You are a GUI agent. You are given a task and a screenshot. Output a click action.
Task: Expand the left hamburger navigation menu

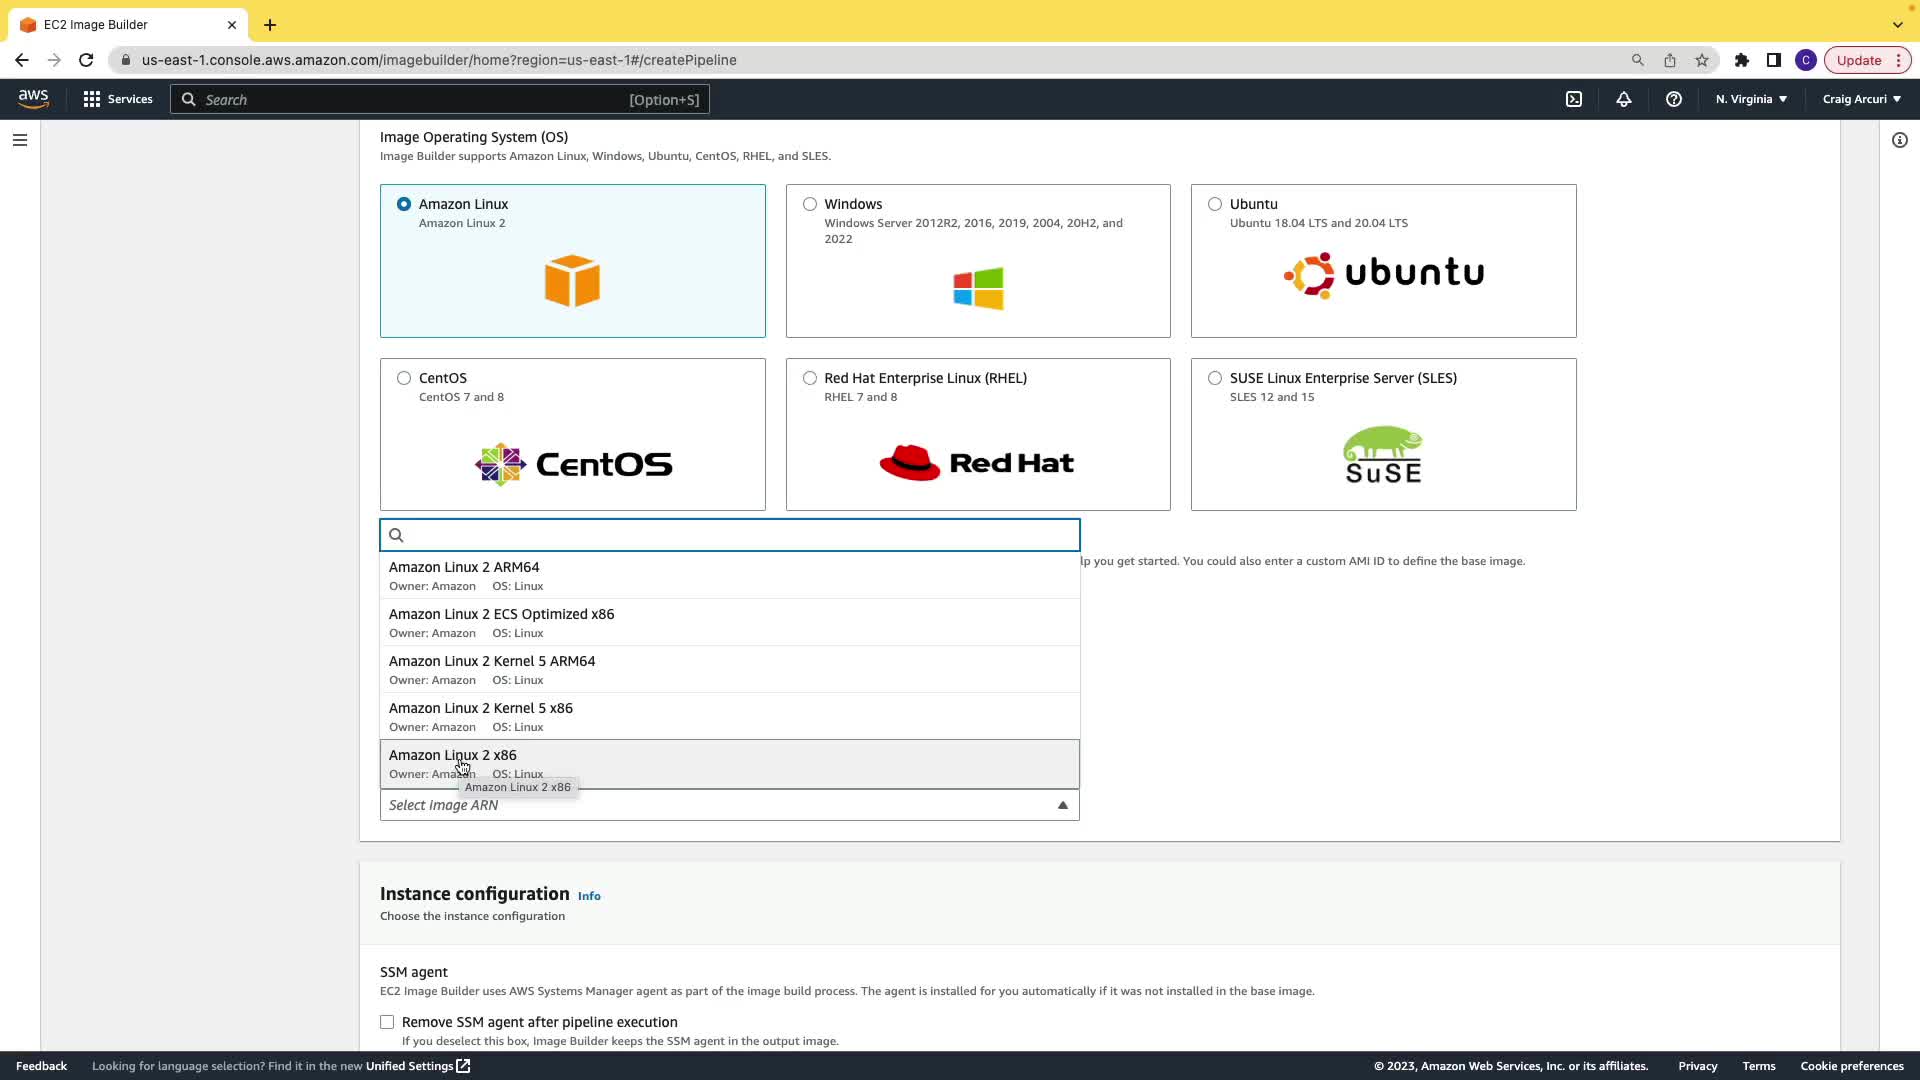coord(20,140)
